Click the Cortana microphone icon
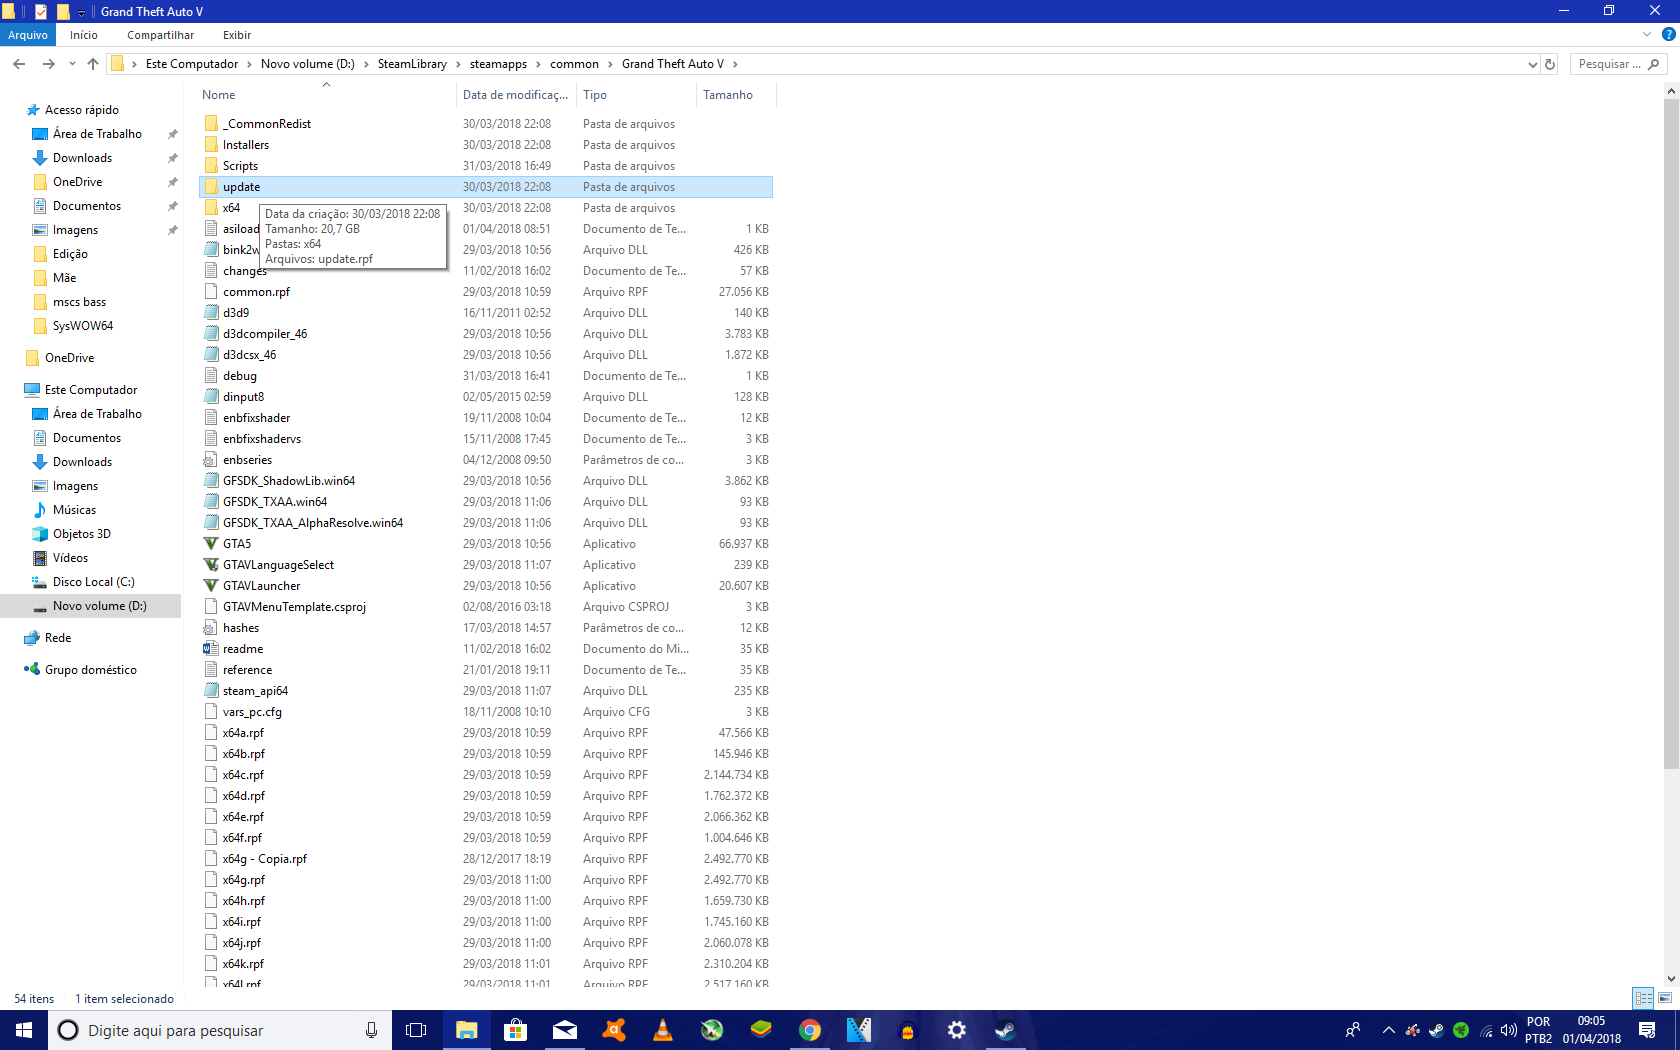 click(371, 1030)
